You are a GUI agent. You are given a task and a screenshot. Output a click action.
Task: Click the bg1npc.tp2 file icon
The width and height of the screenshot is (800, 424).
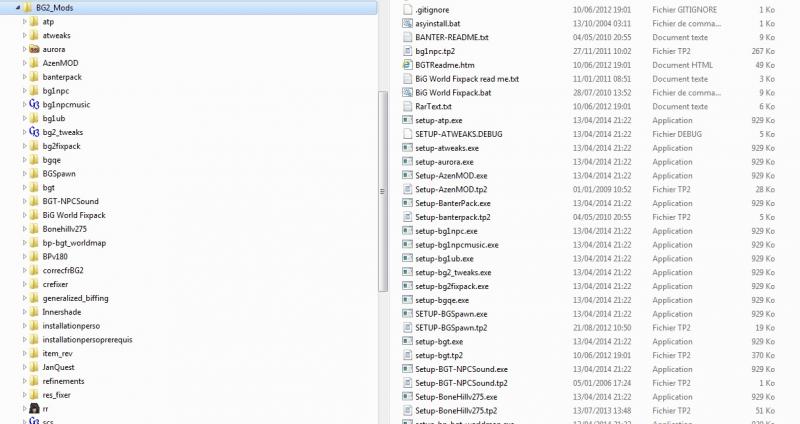click(407, 51)
